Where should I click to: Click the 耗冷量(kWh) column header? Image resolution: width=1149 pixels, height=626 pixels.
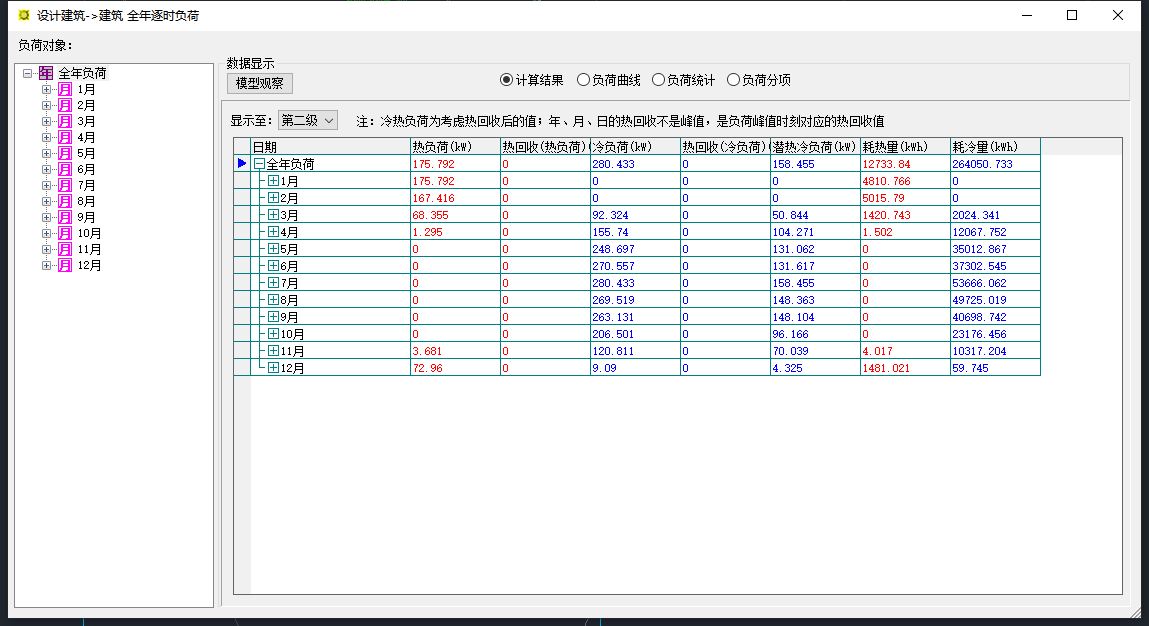tap(994, 147)
